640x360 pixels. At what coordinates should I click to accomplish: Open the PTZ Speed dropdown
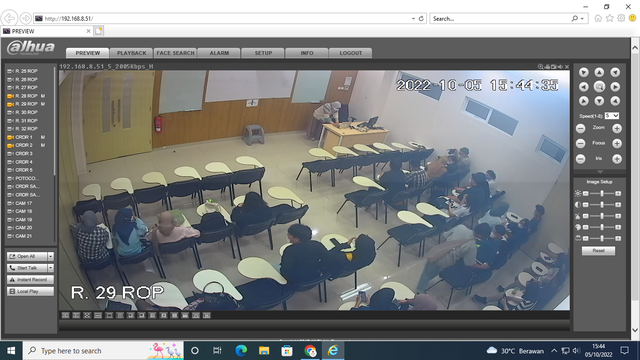pyautogui.click(x=612, y=116)
